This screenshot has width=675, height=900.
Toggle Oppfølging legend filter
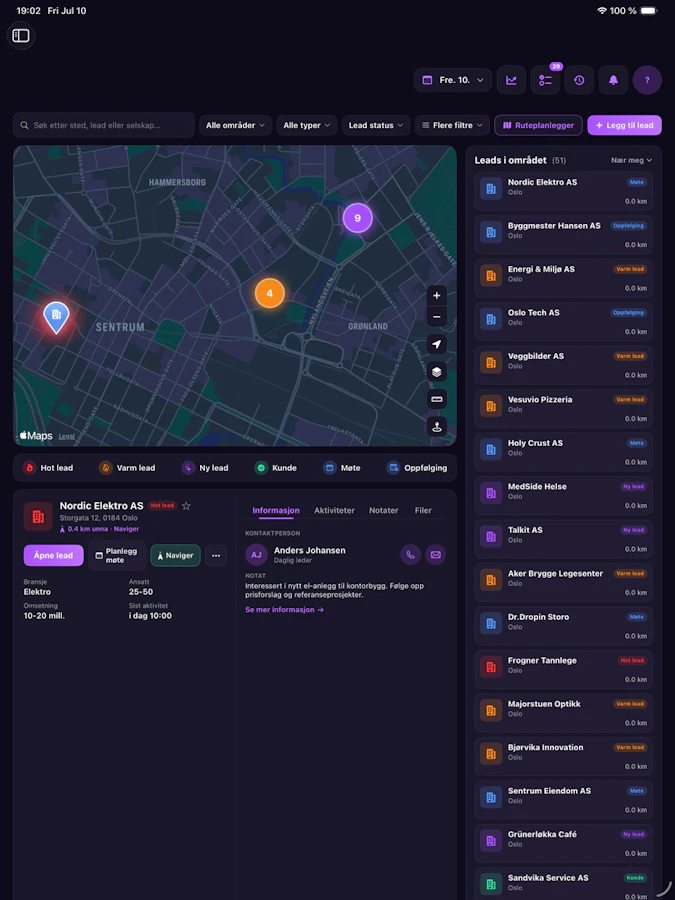click(x=417, y=468)
